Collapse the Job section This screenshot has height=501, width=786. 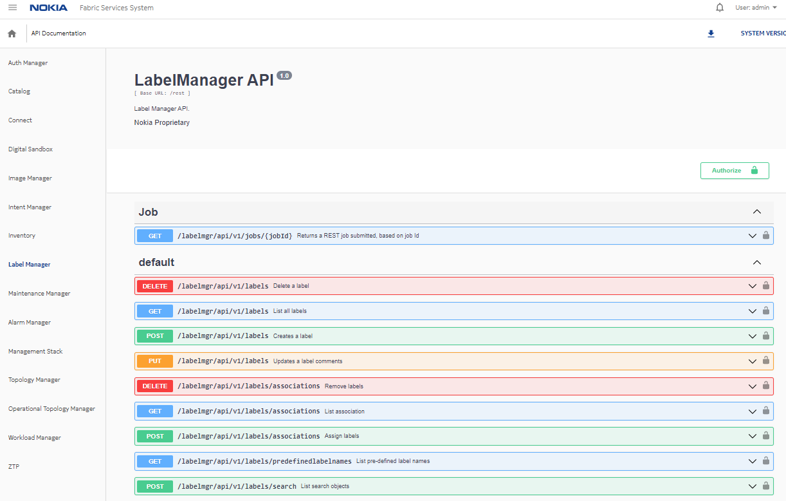(757, 212)
